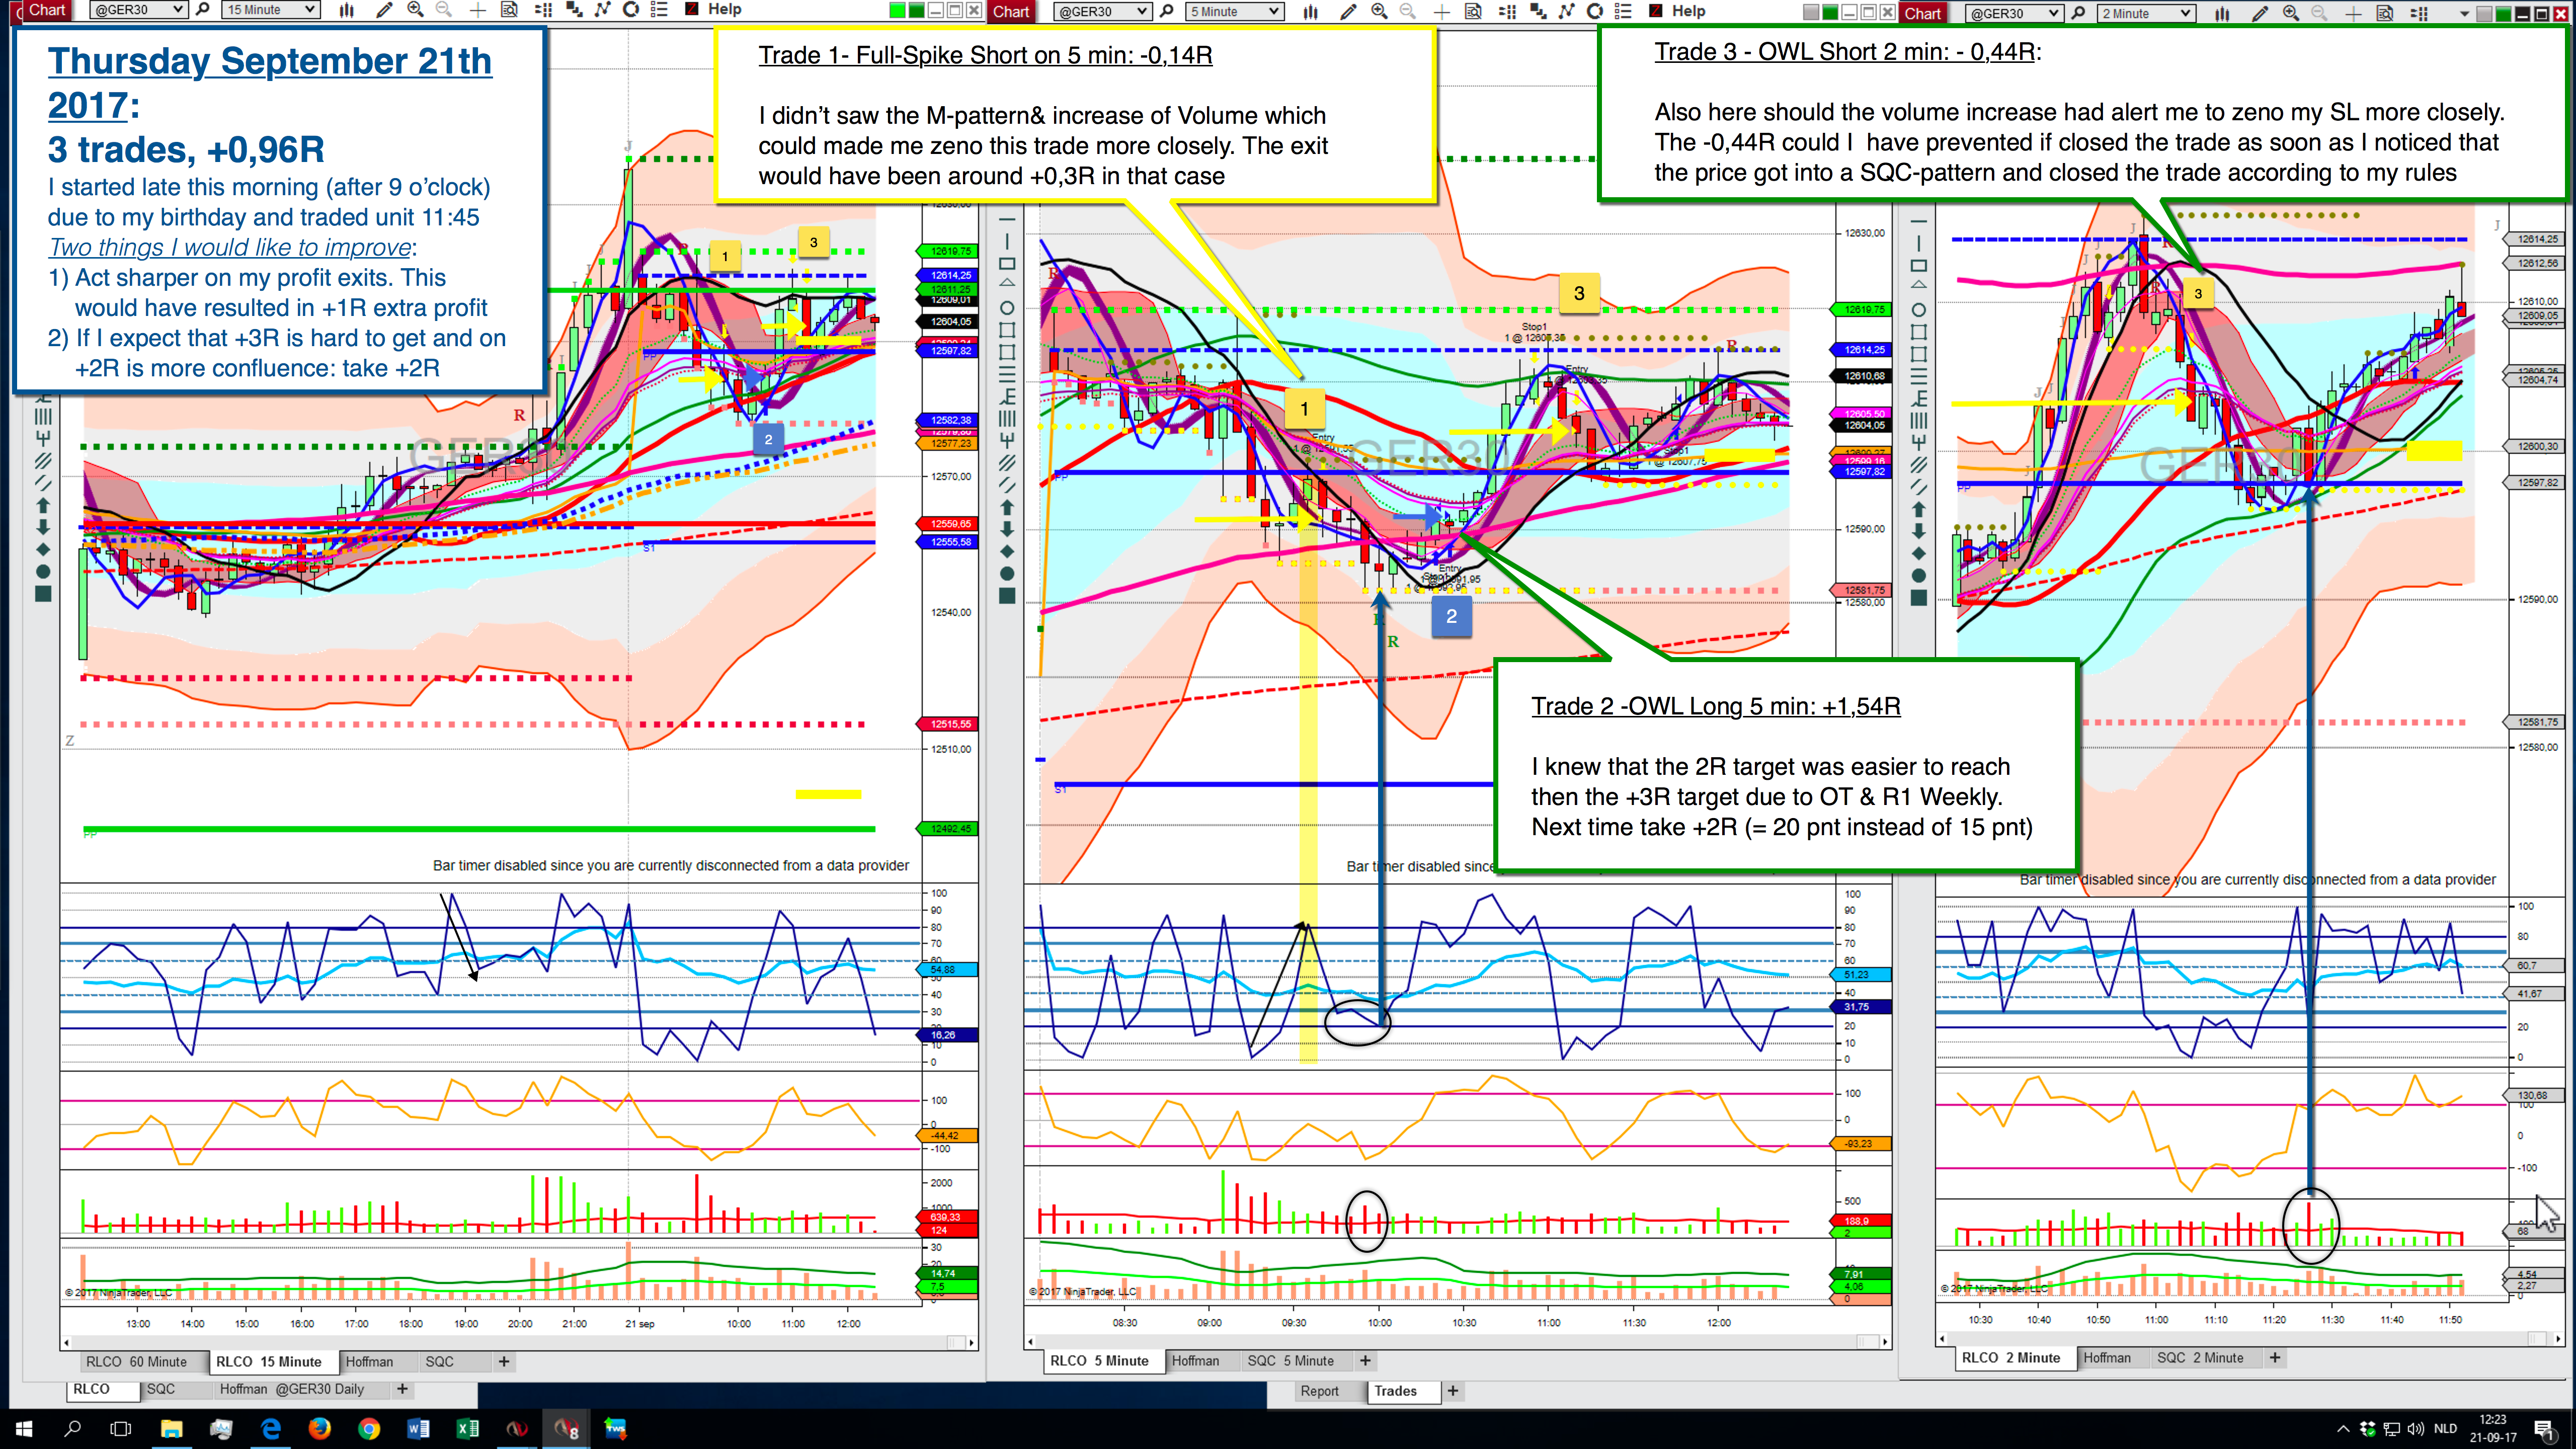Toggle gray instrument link on 5 Minute chart
2576x1449 pixels.
coord(1811,12)
